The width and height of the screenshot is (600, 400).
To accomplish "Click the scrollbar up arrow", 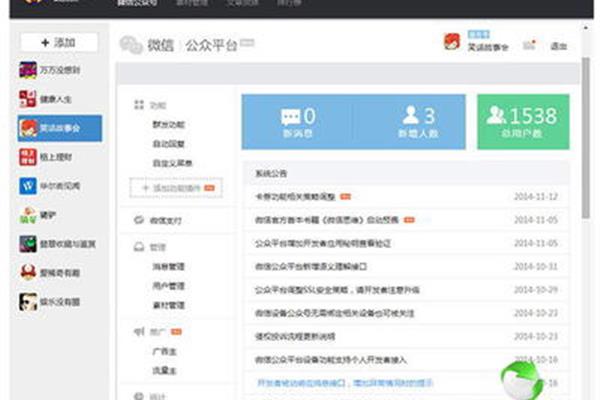I will pyautogui.click(x=586, y=28).
